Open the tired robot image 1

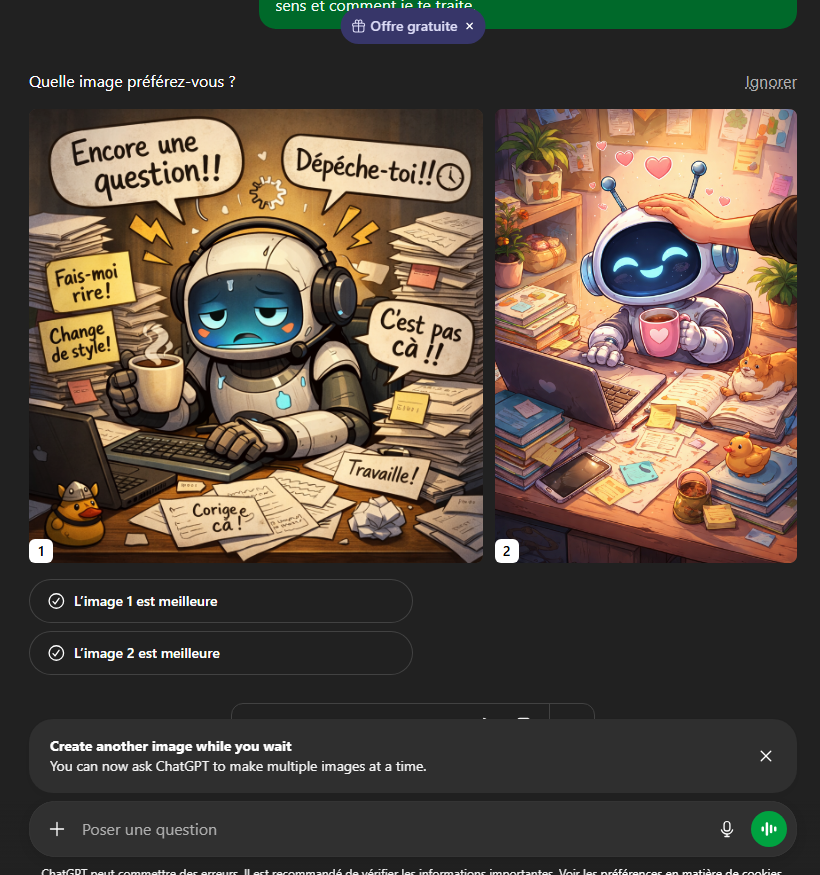256,335
